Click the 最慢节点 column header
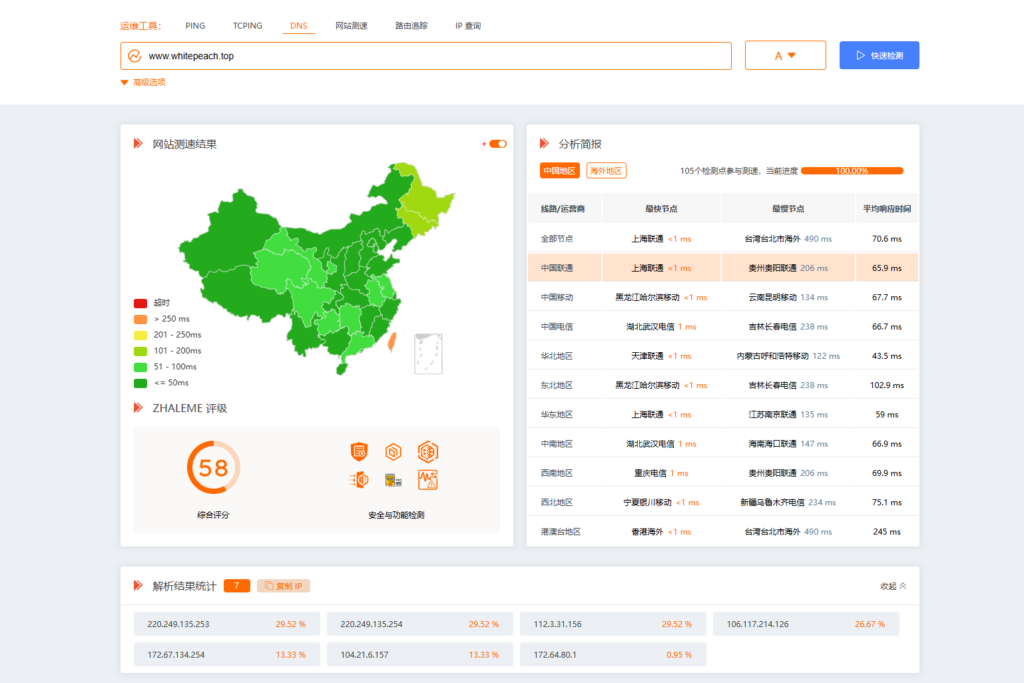Image resolution: width=1024 pixels, height=683 pixels. tap(788, 209)
